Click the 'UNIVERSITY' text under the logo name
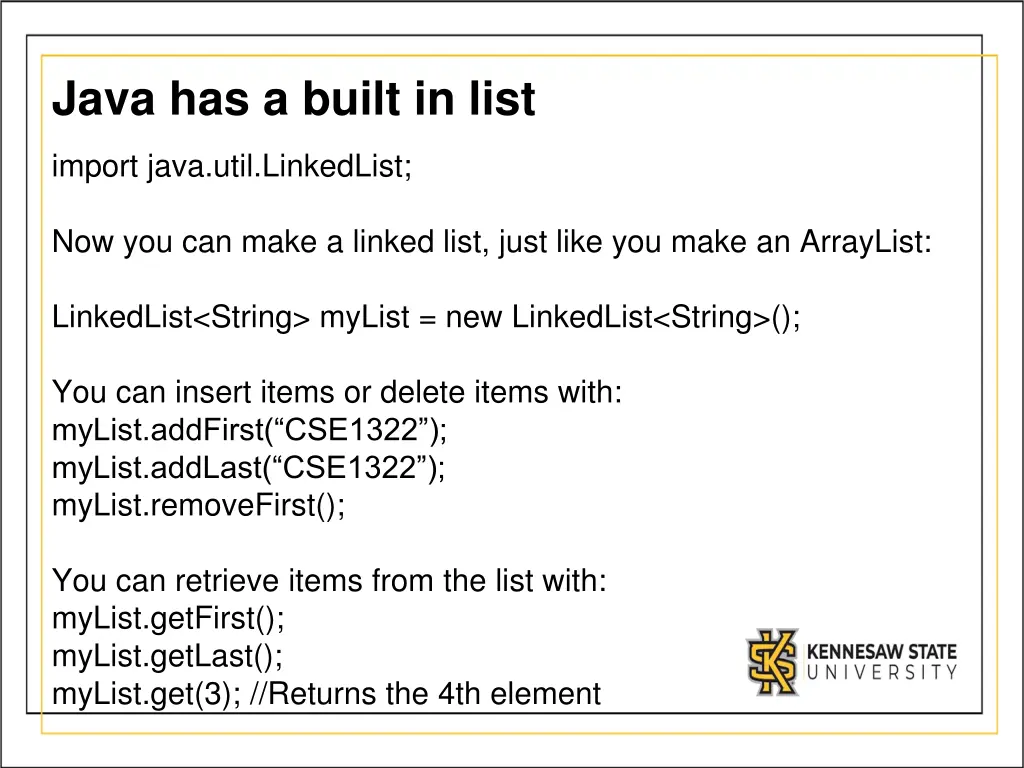Image resolution: width=1024 pixels, height=768 pixels. [x=881, y=673]
